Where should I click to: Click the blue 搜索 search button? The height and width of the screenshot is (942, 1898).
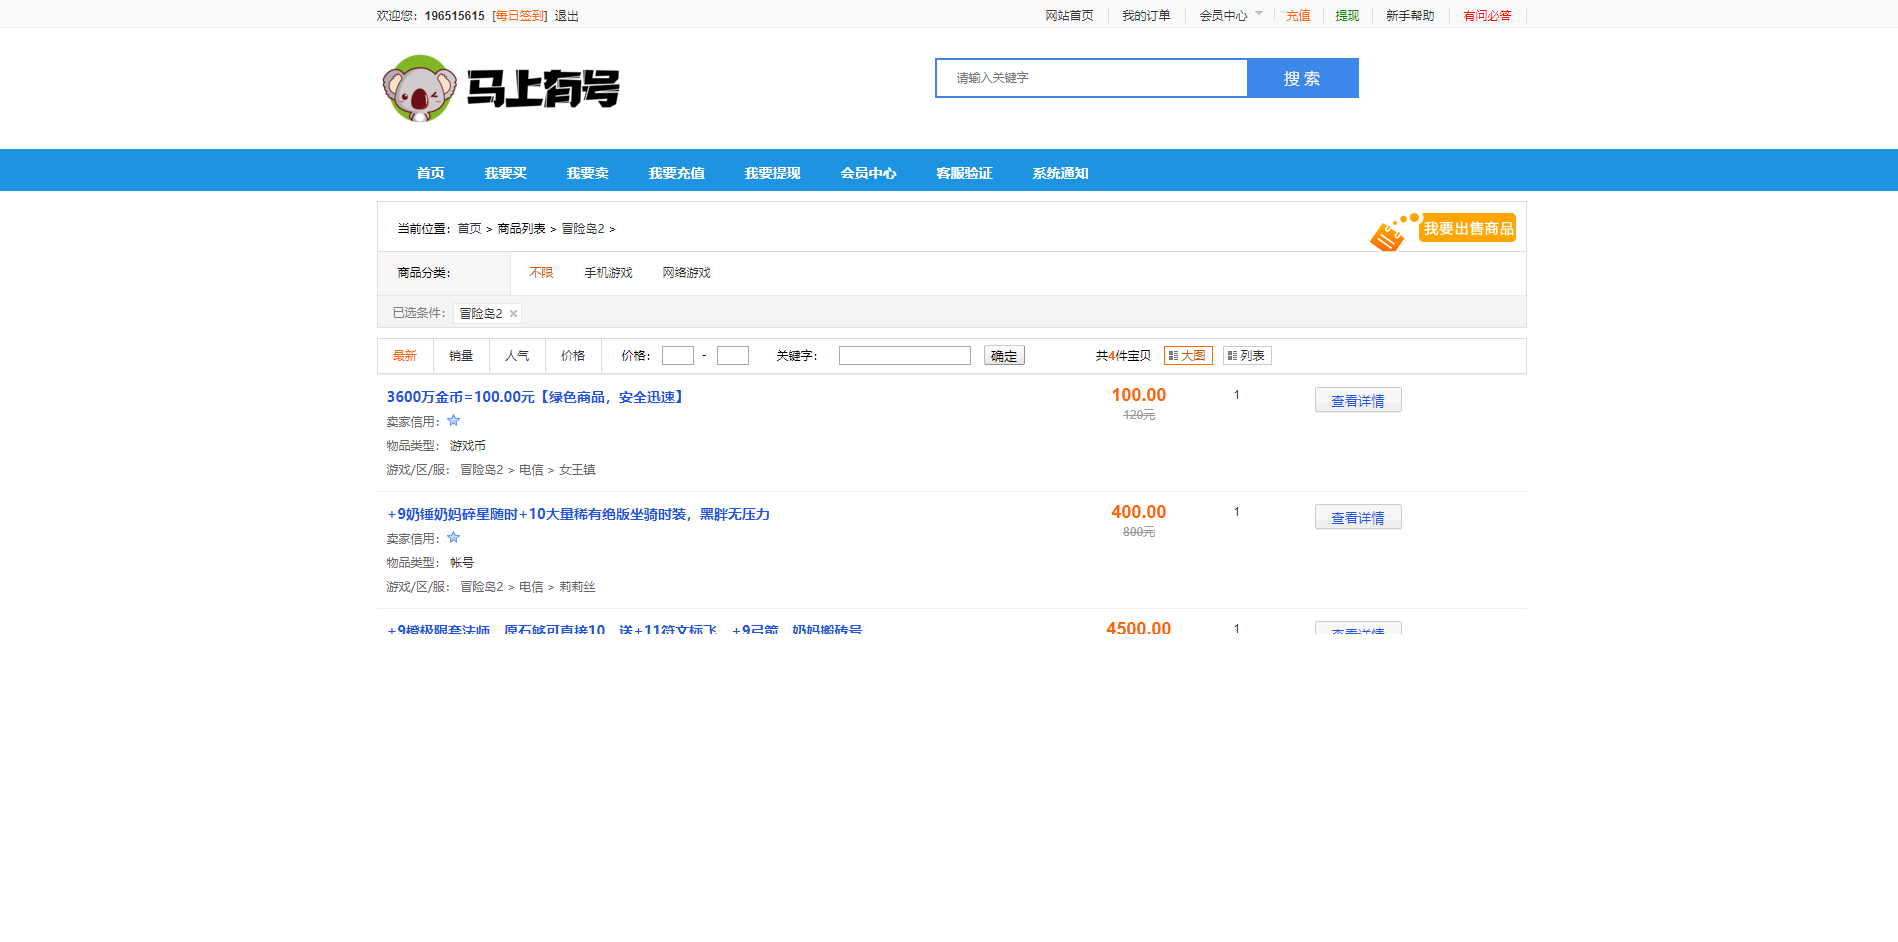[x=1302, y=78]
